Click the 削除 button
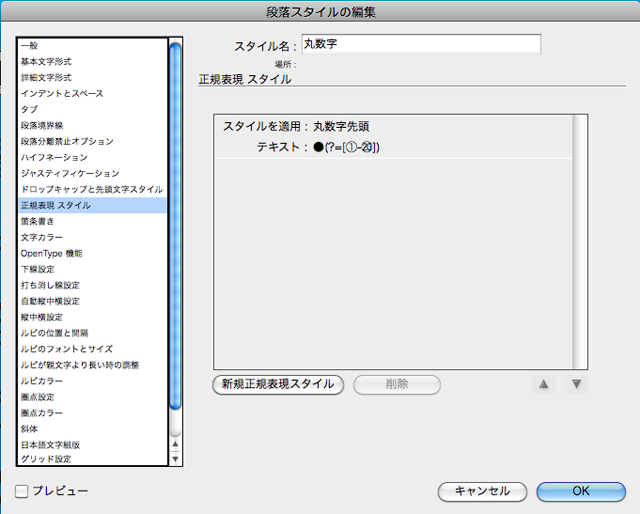Viewport: 640px width, 514px height. 396,384
